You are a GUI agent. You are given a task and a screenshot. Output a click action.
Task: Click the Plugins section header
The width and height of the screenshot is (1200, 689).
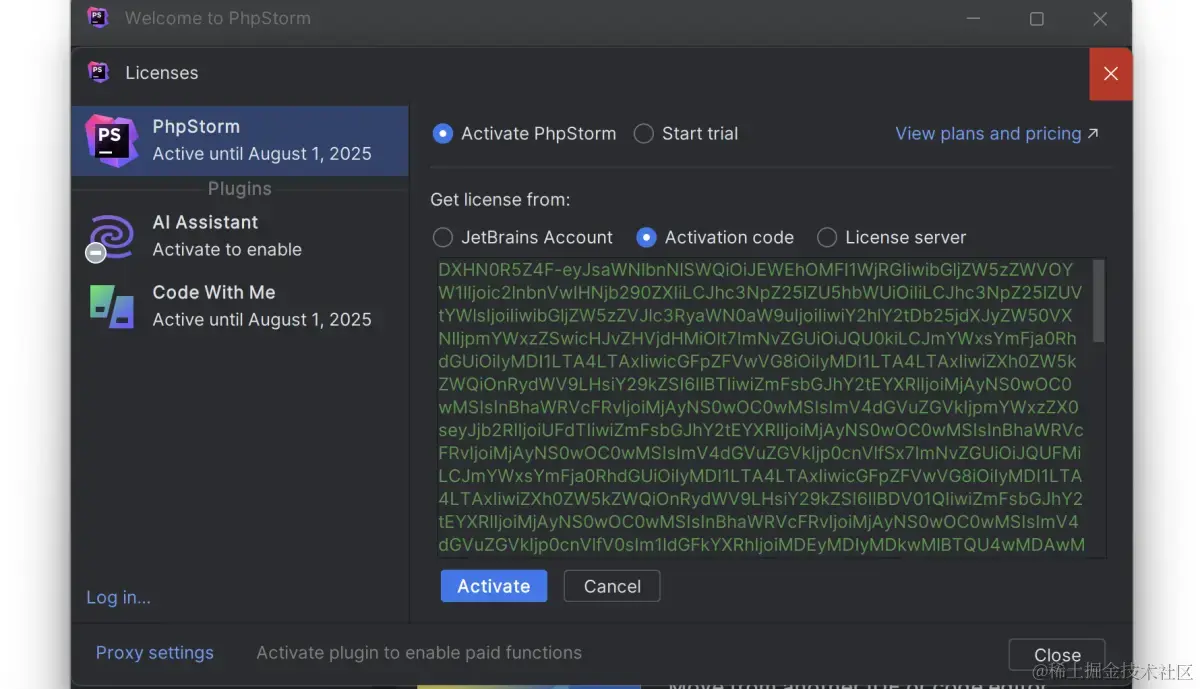coord(239,188)
